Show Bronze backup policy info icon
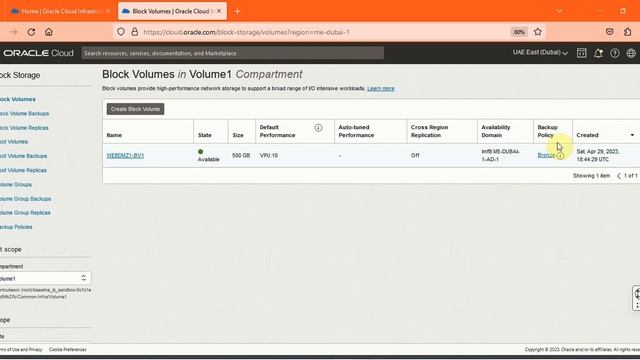 click(560, 156)
